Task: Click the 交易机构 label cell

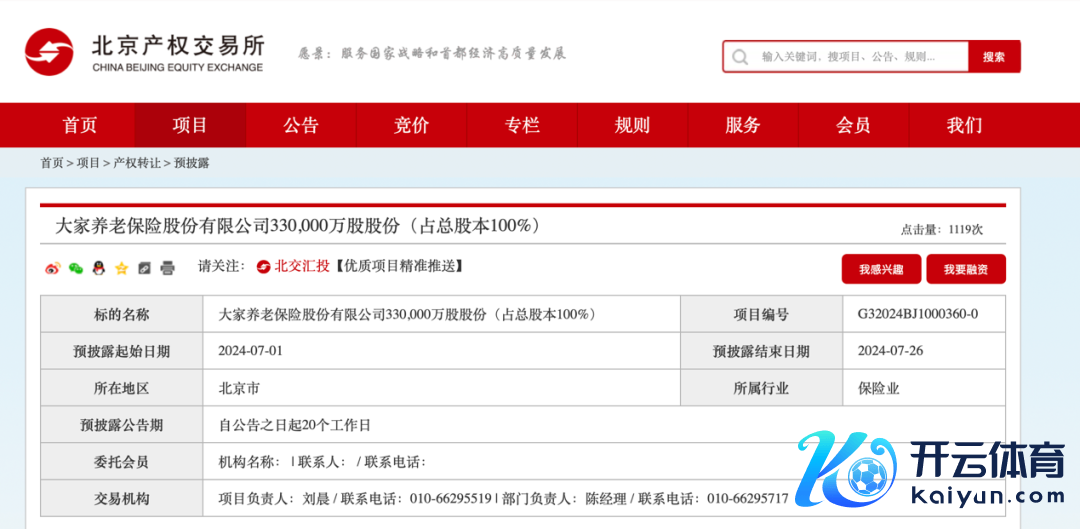Action: (121, 499)
